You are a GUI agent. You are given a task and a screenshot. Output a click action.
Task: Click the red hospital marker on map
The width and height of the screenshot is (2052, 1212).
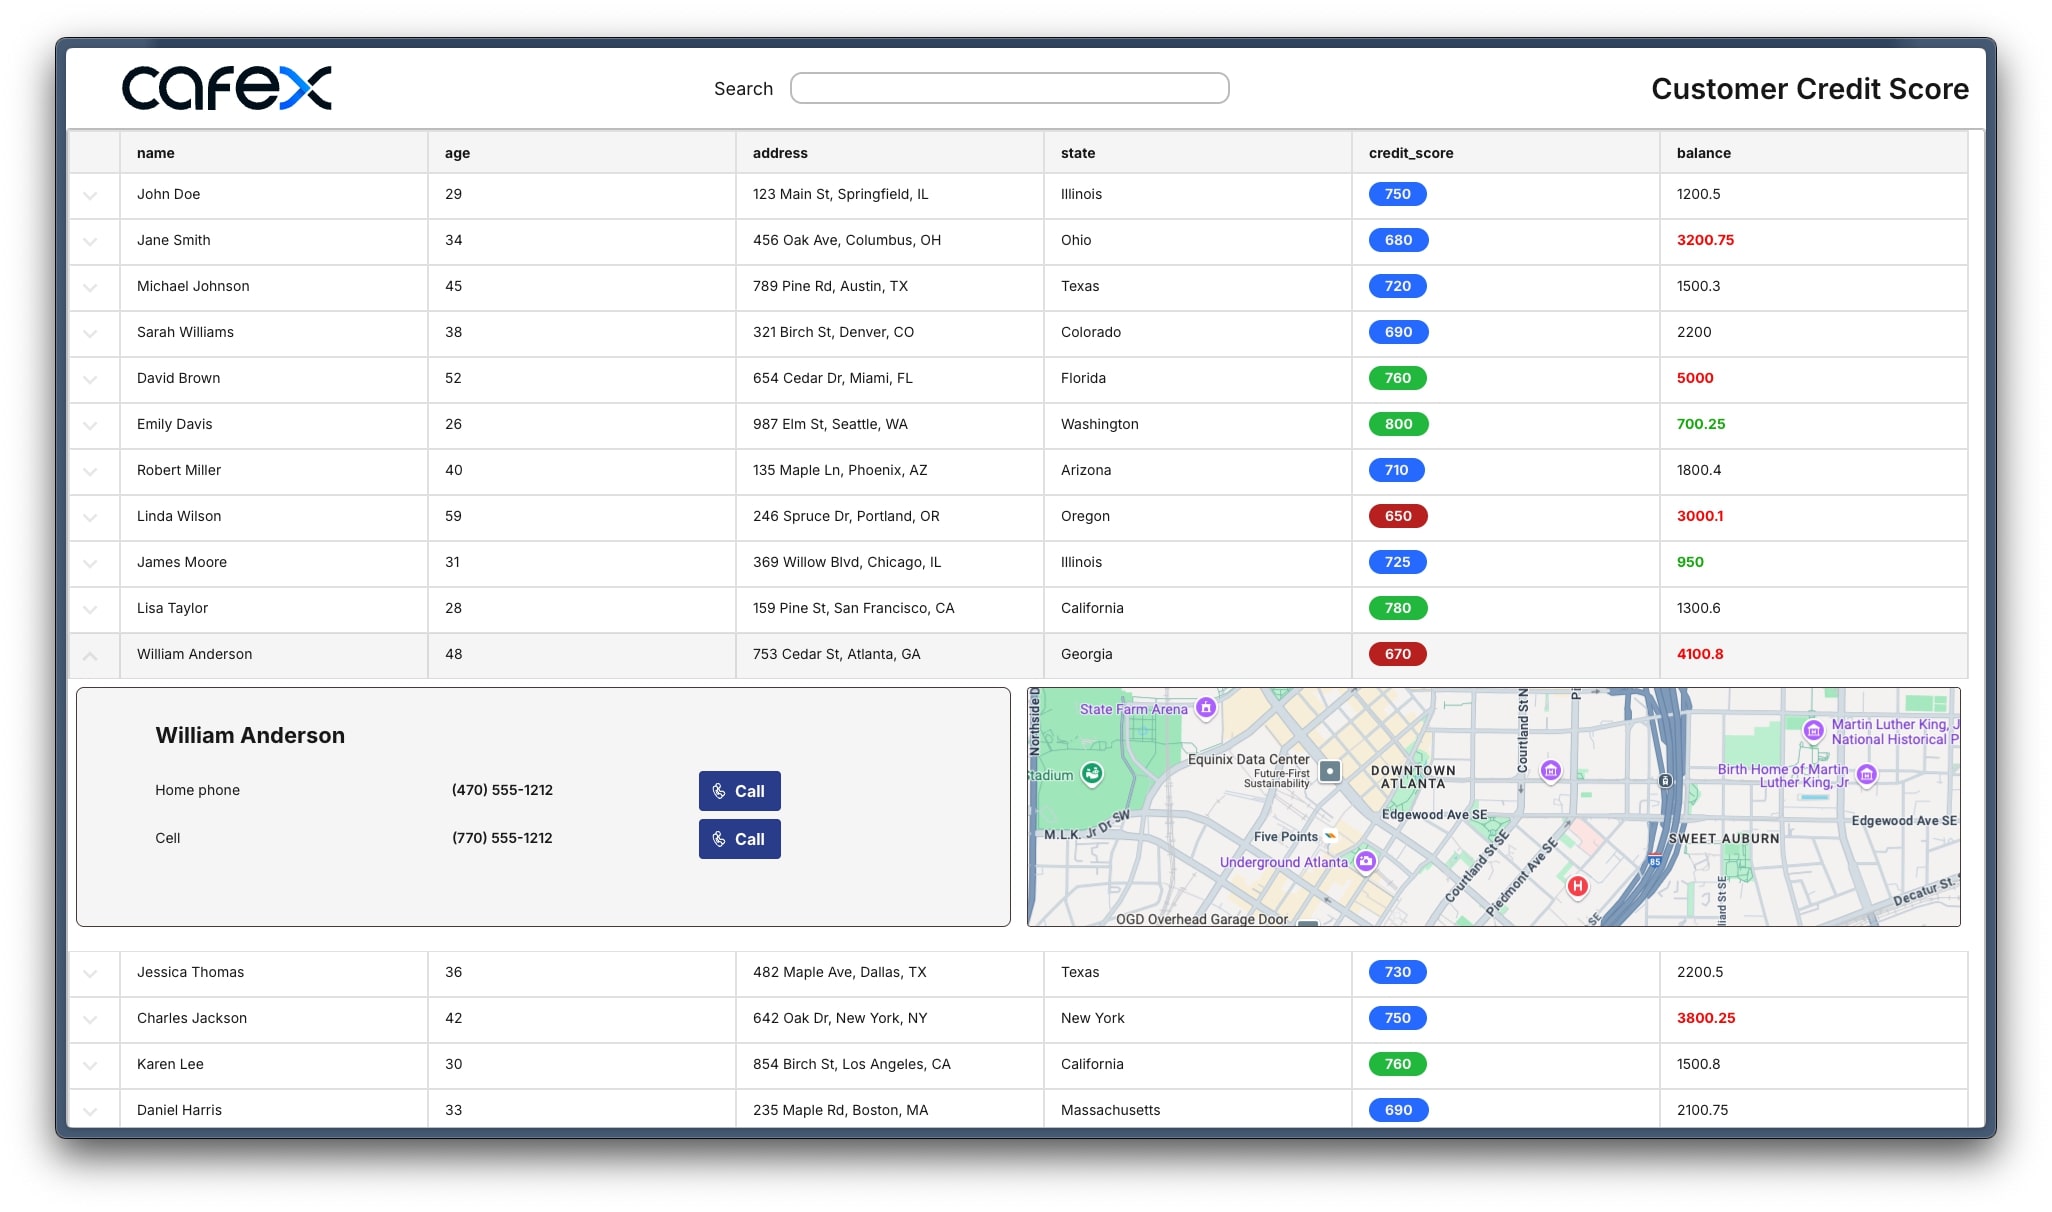tap(1577, 886)
